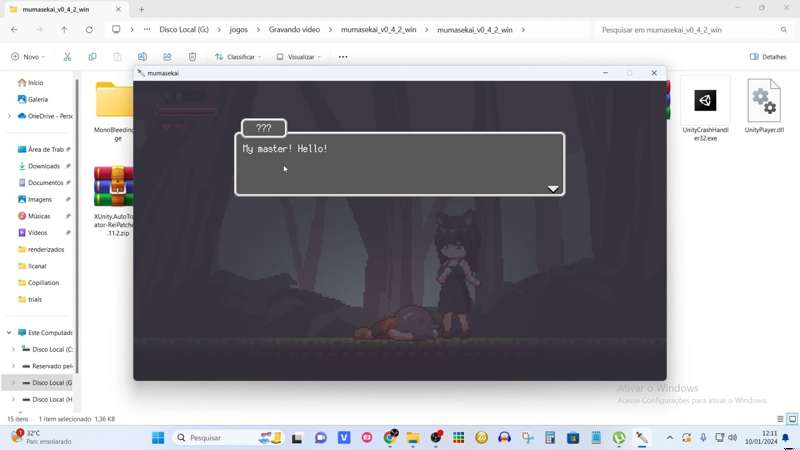Open the weather widget showing 32°C
800x450 pixels.
(x=41, y=437)
